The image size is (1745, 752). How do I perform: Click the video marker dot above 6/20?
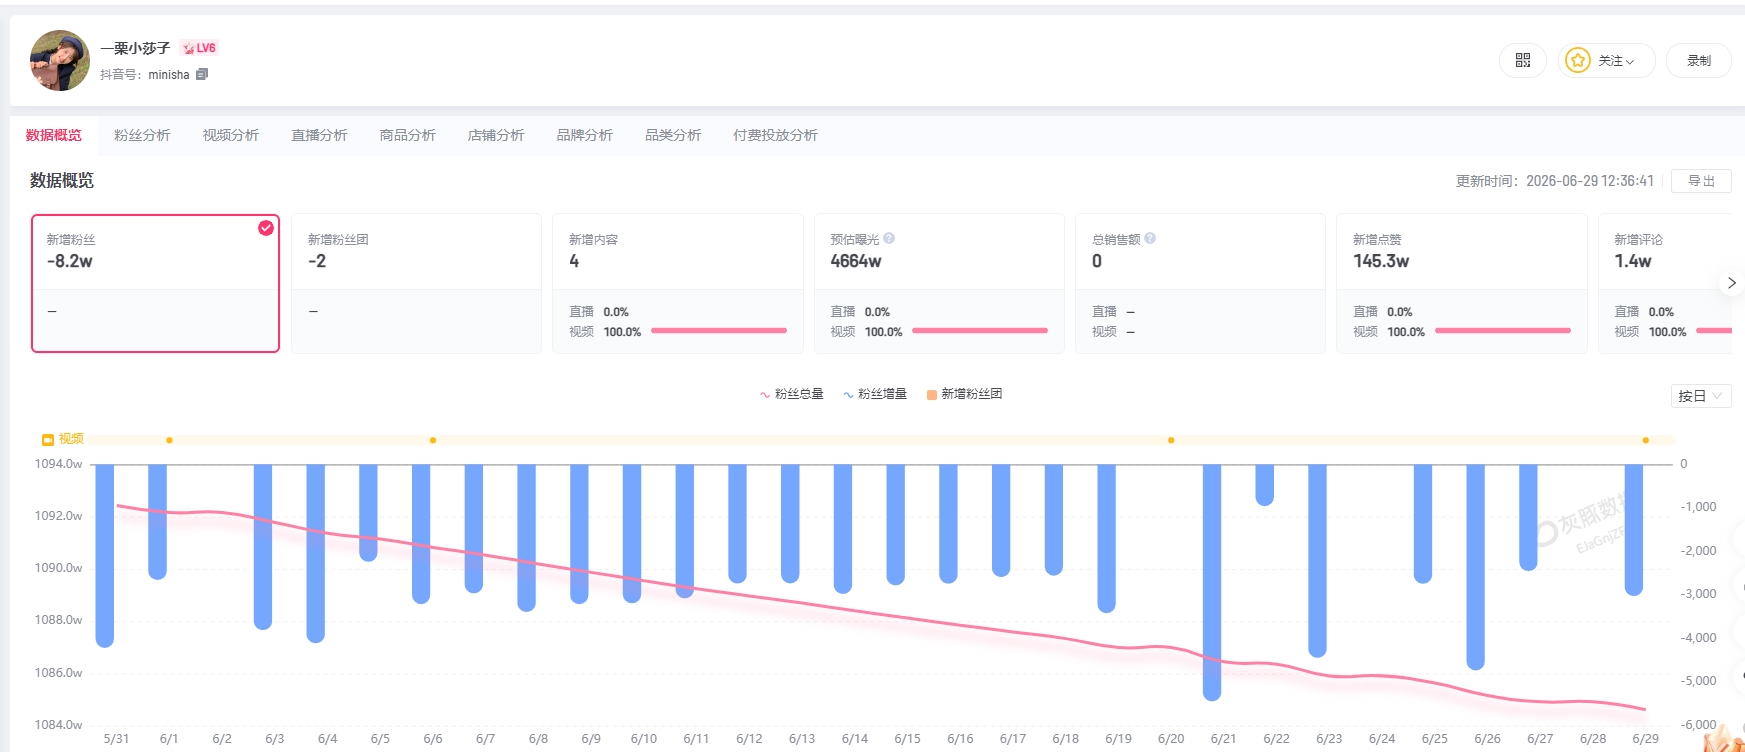click(x=1171, y=440)
